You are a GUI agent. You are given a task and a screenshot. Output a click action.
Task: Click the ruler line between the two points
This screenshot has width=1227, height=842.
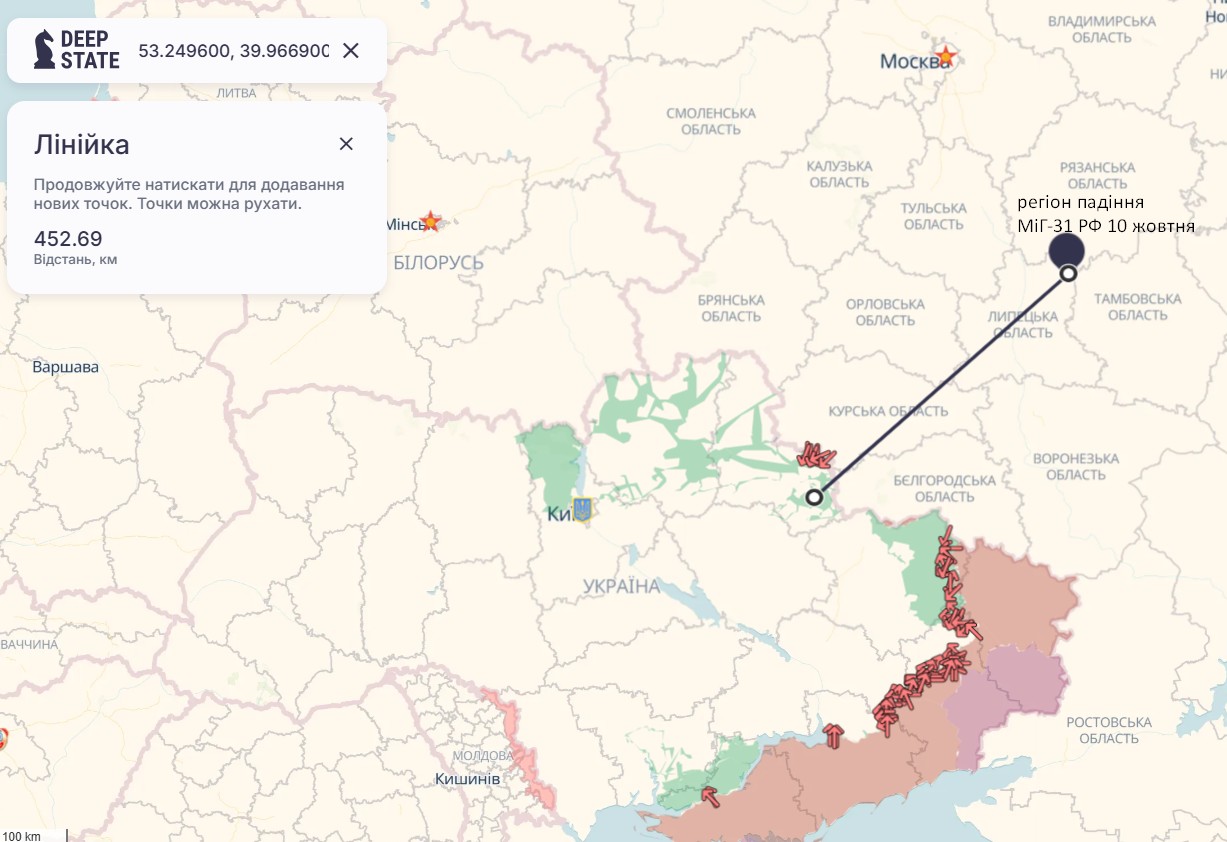click(x=940, y=386)
